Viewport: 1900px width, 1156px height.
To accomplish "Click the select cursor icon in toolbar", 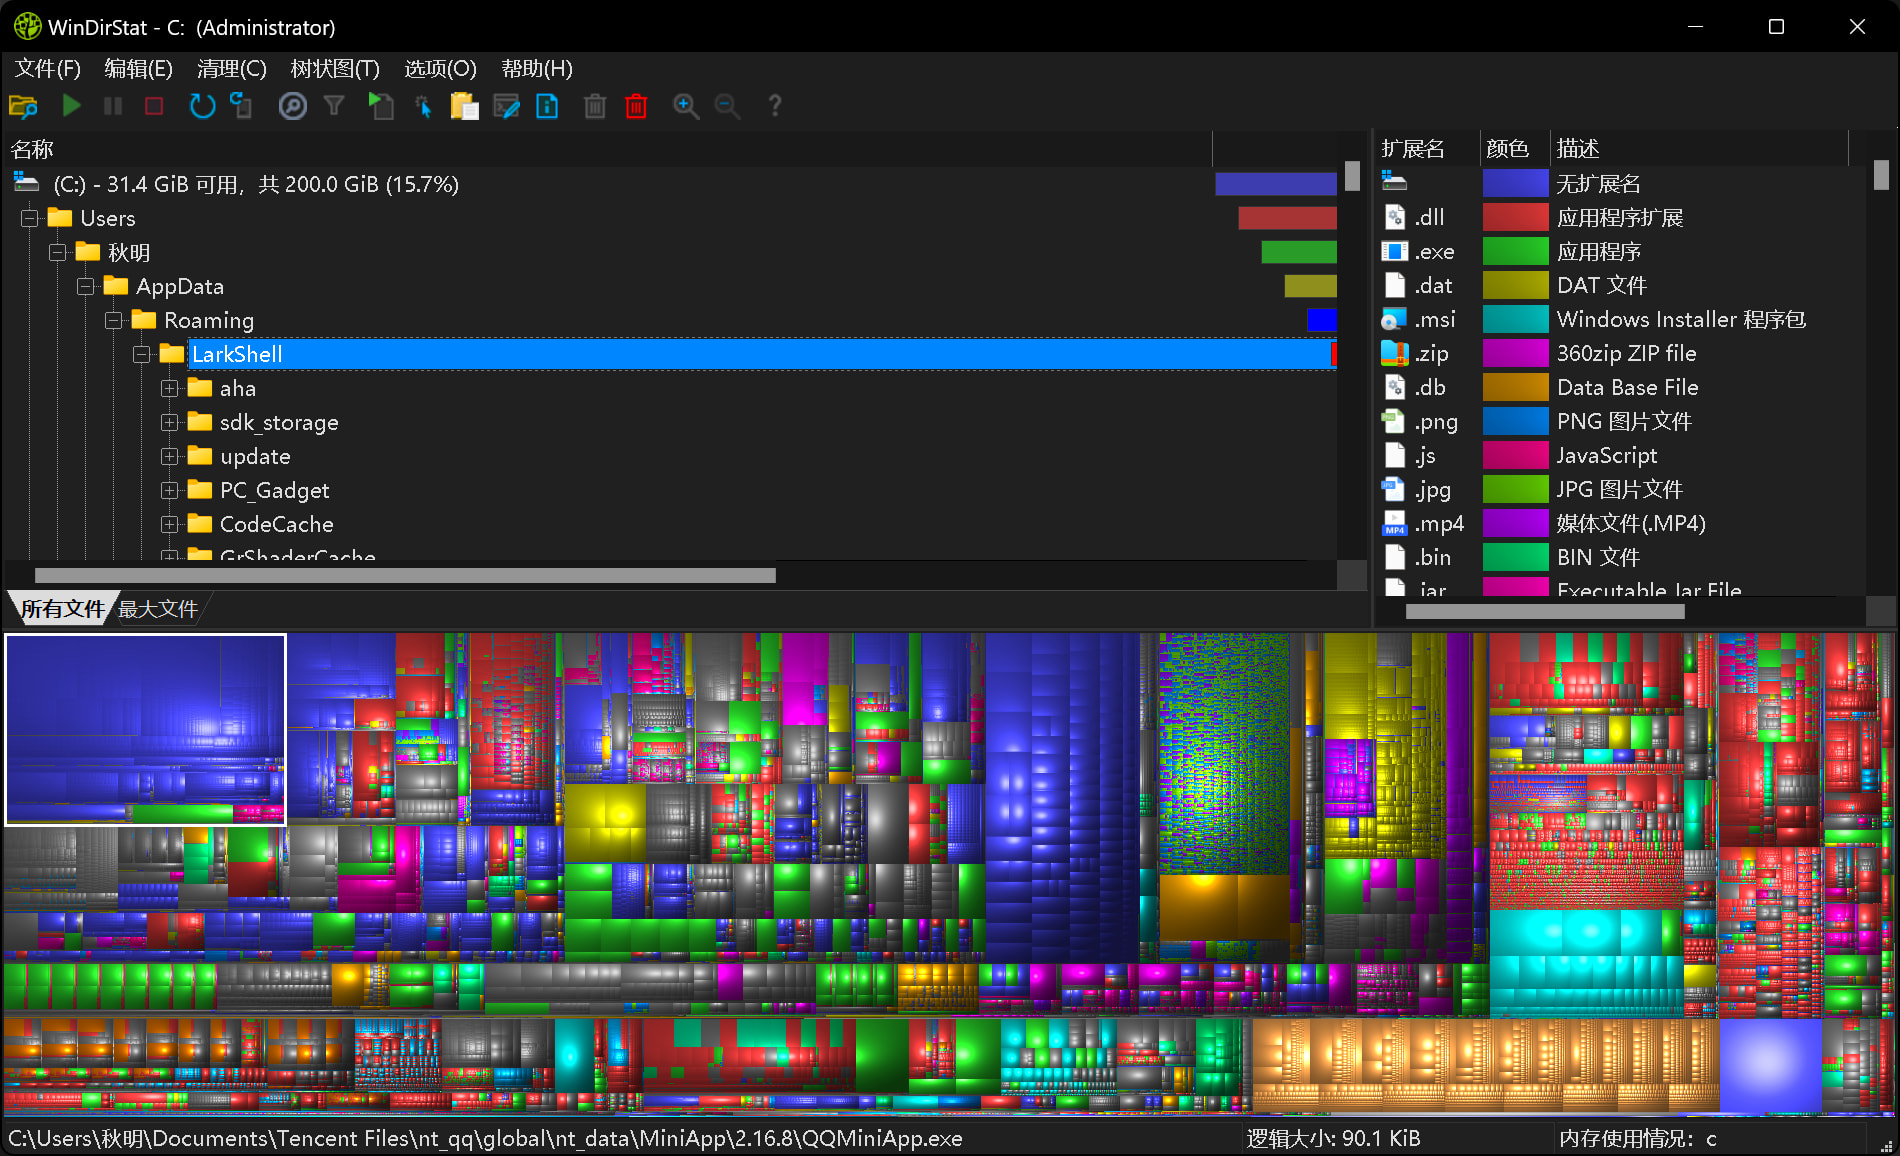I will point(423,106).
